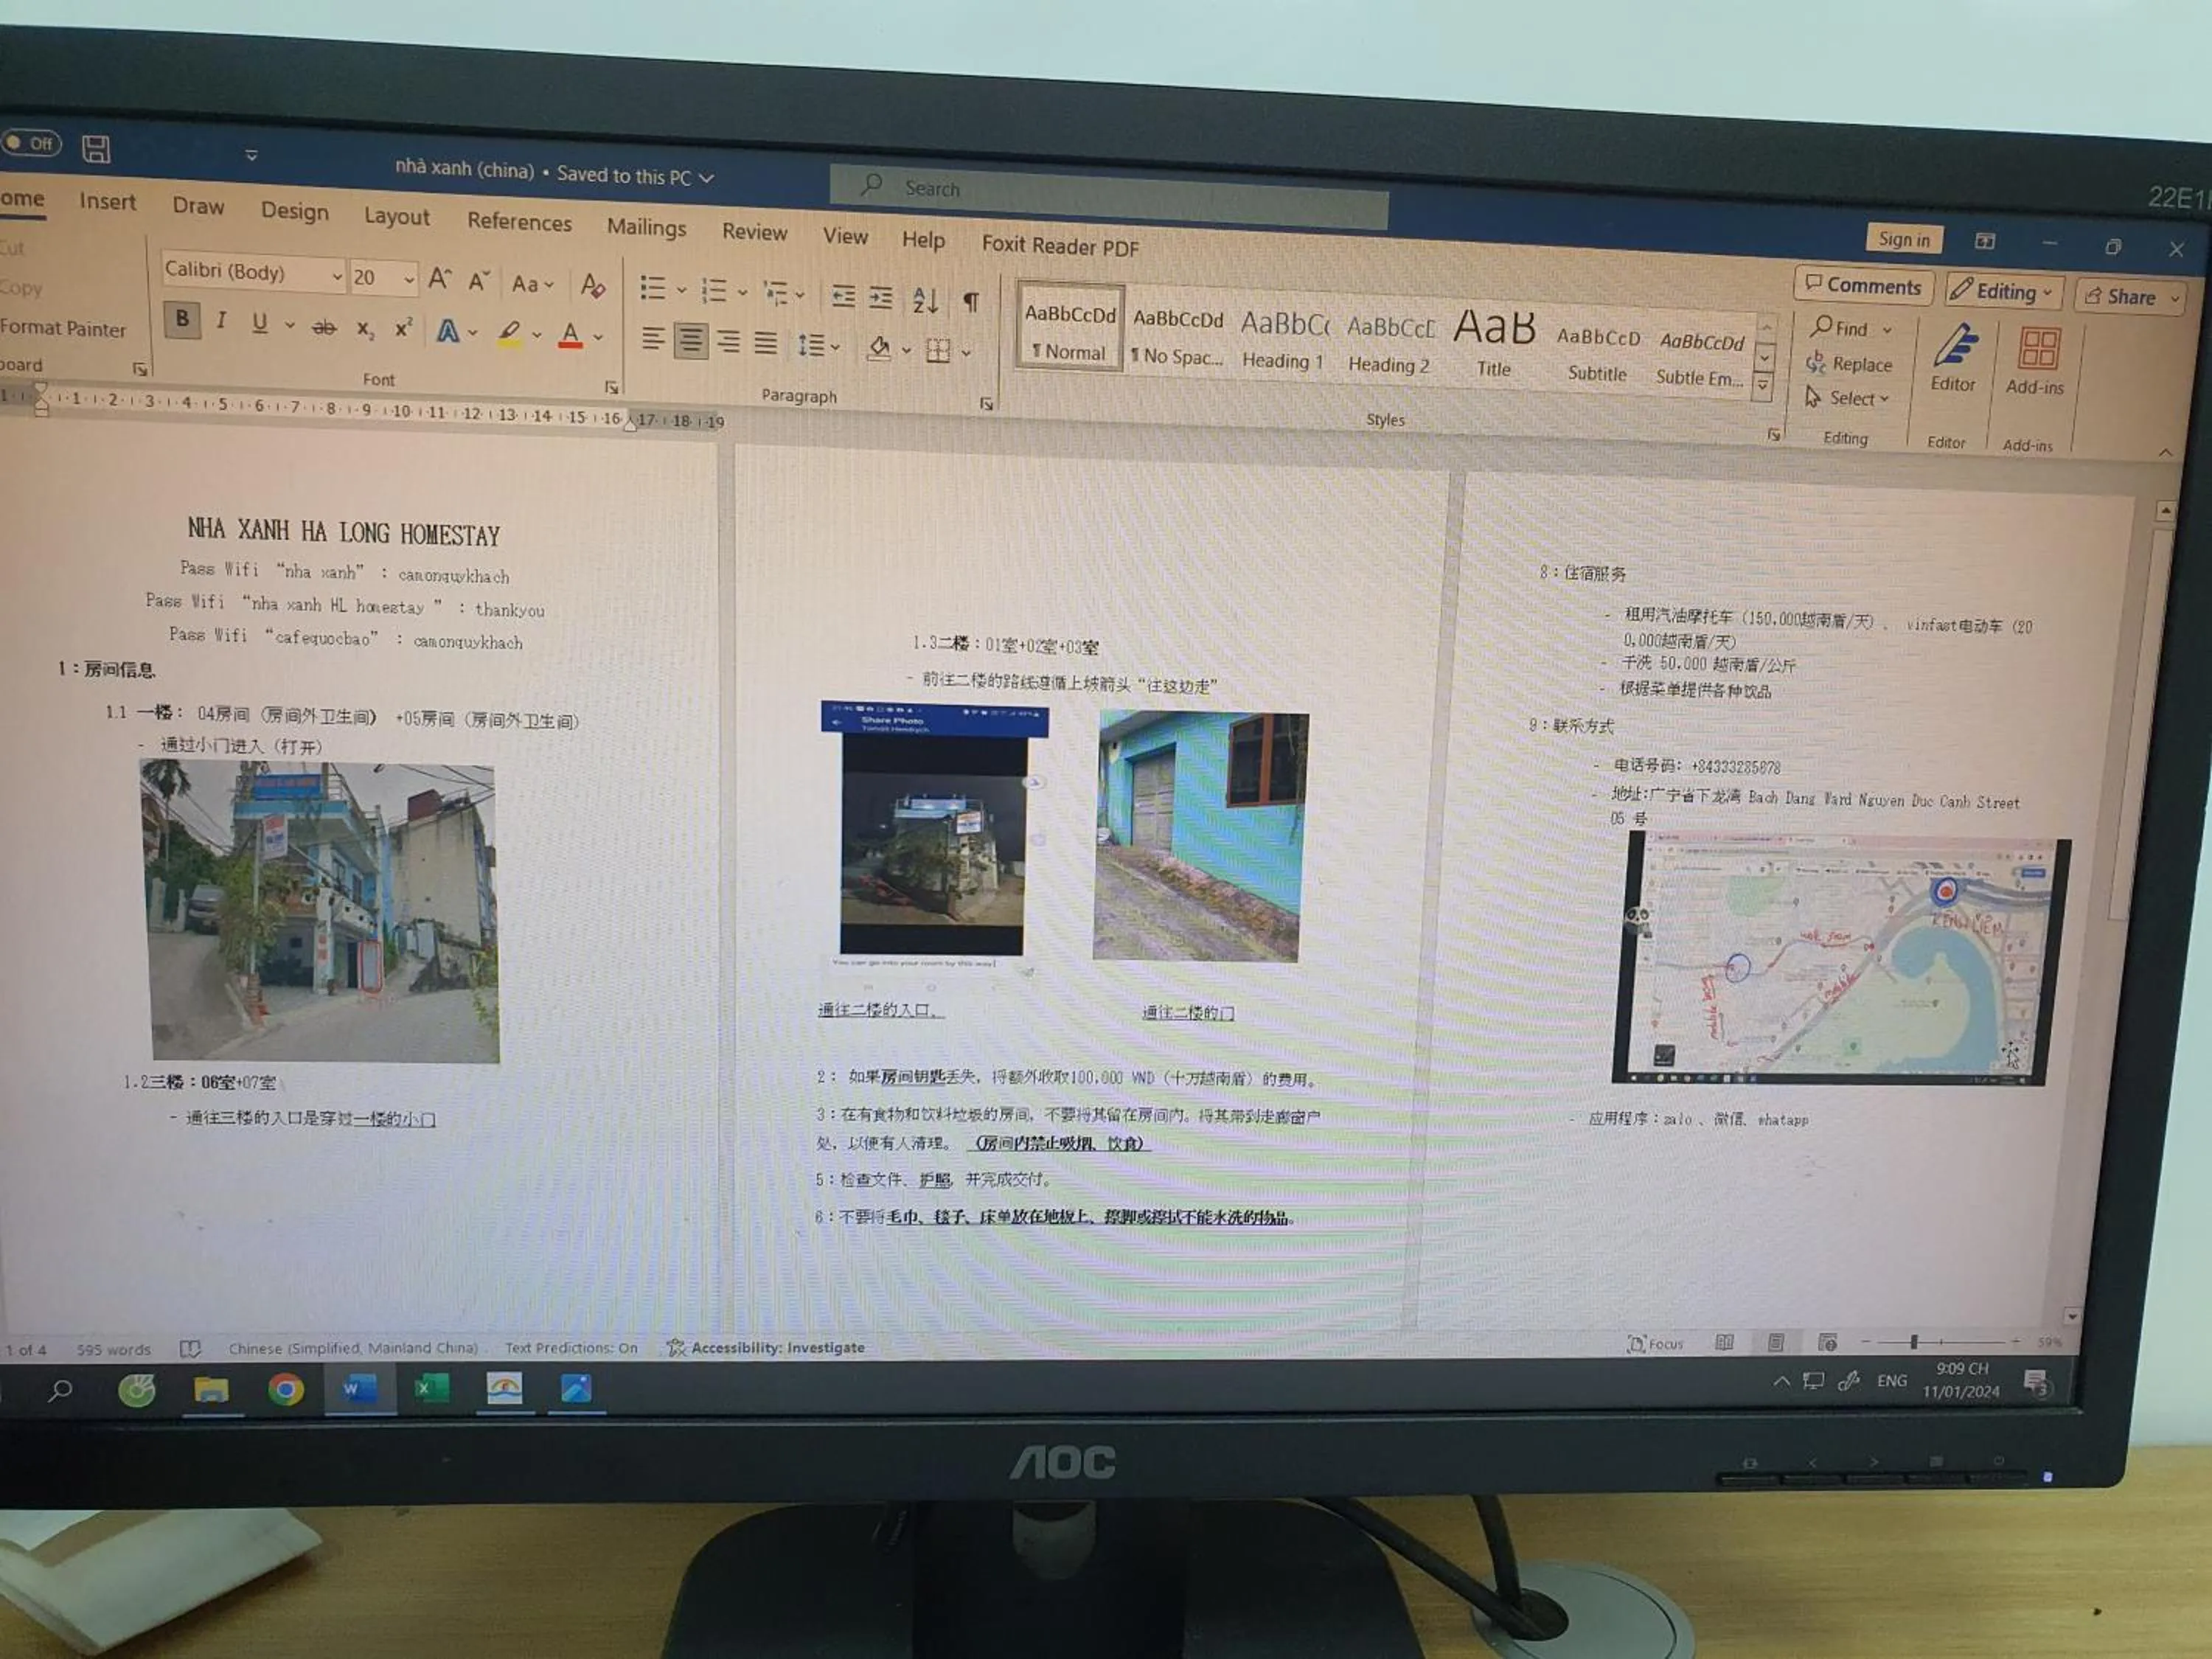Click the Show/Hide paragraph marks icon
Screen dimensions: 2212x1659
tap(970, 302)
